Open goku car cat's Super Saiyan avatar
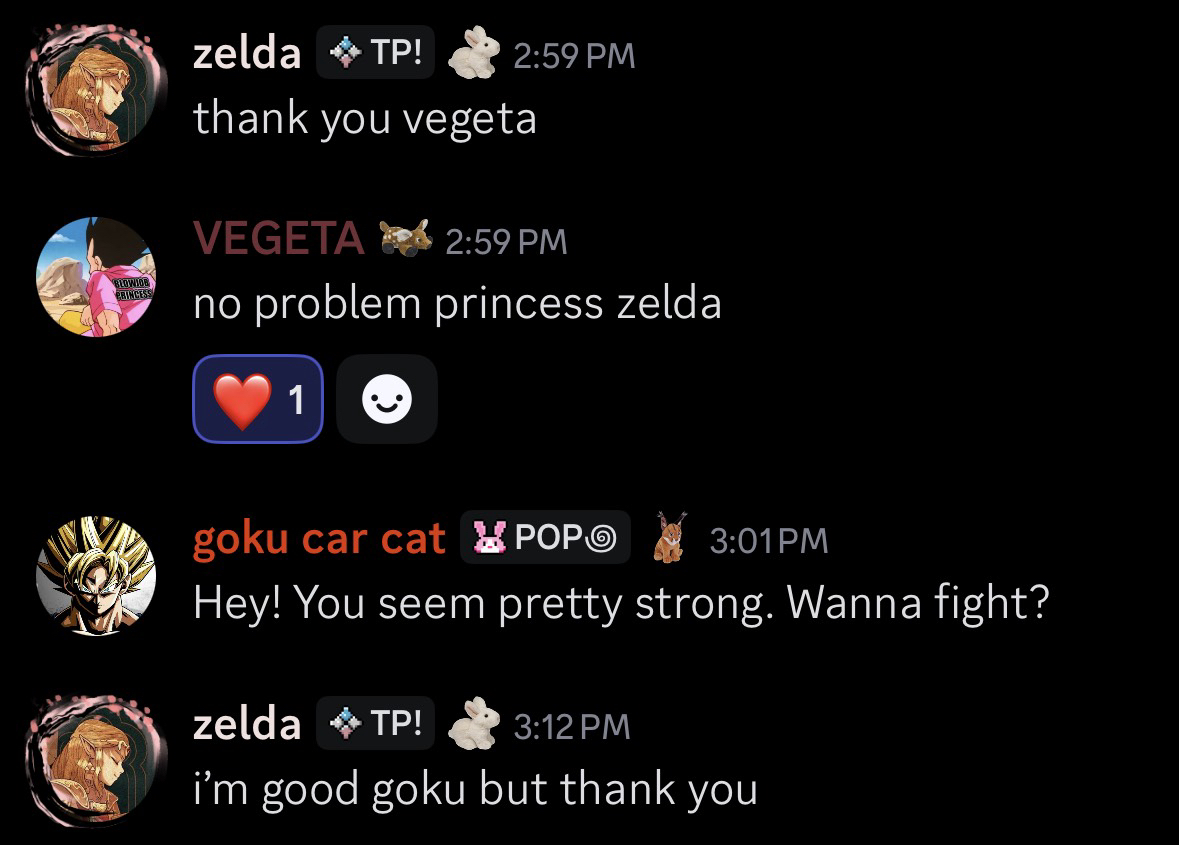Image resolution: width=1179 pixels, height=845 pixels. 96,575
